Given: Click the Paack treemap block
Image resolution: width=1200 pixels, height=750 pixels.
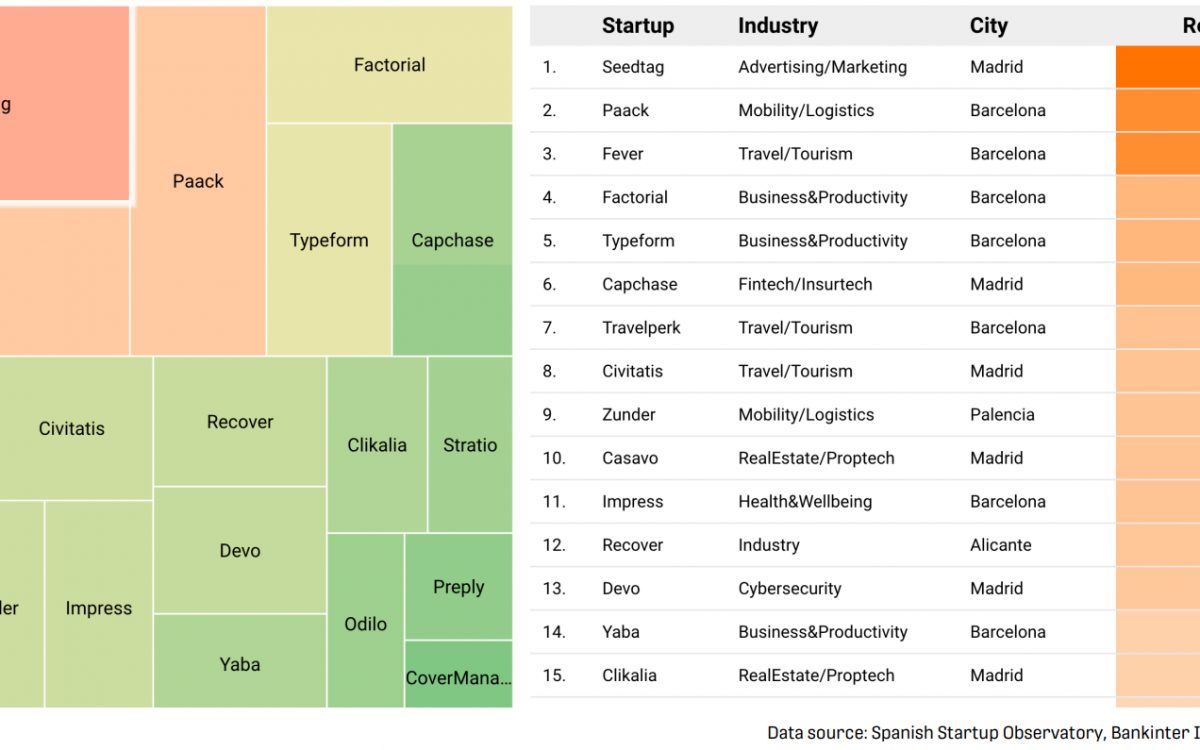Looking at the screenshot, I should click(x=198, y=181).
